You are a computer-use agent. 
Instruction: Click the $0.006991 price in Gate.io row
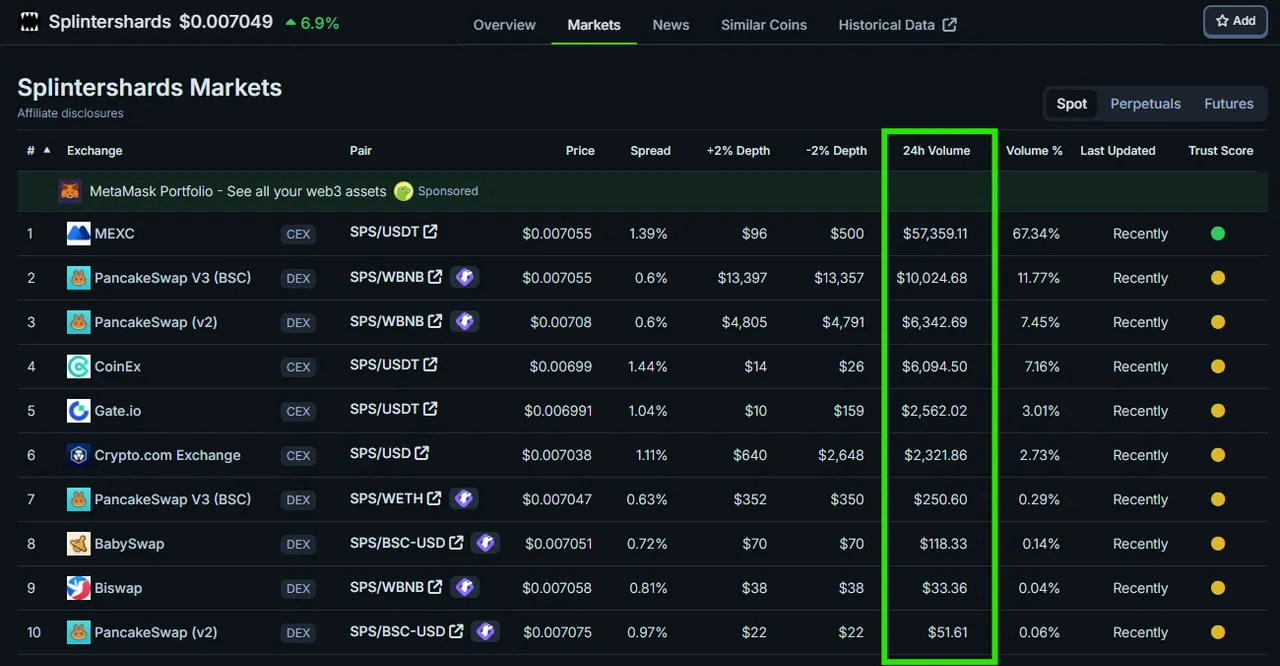click(558, 411)
